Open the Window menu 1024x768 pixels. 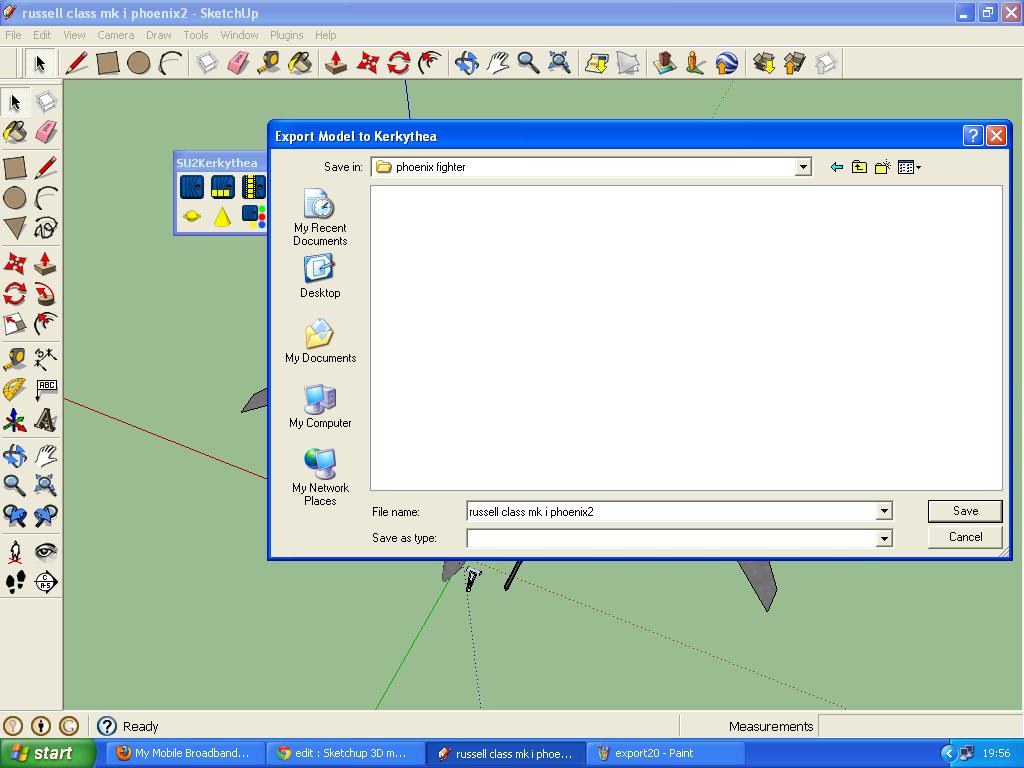(239, 35)
